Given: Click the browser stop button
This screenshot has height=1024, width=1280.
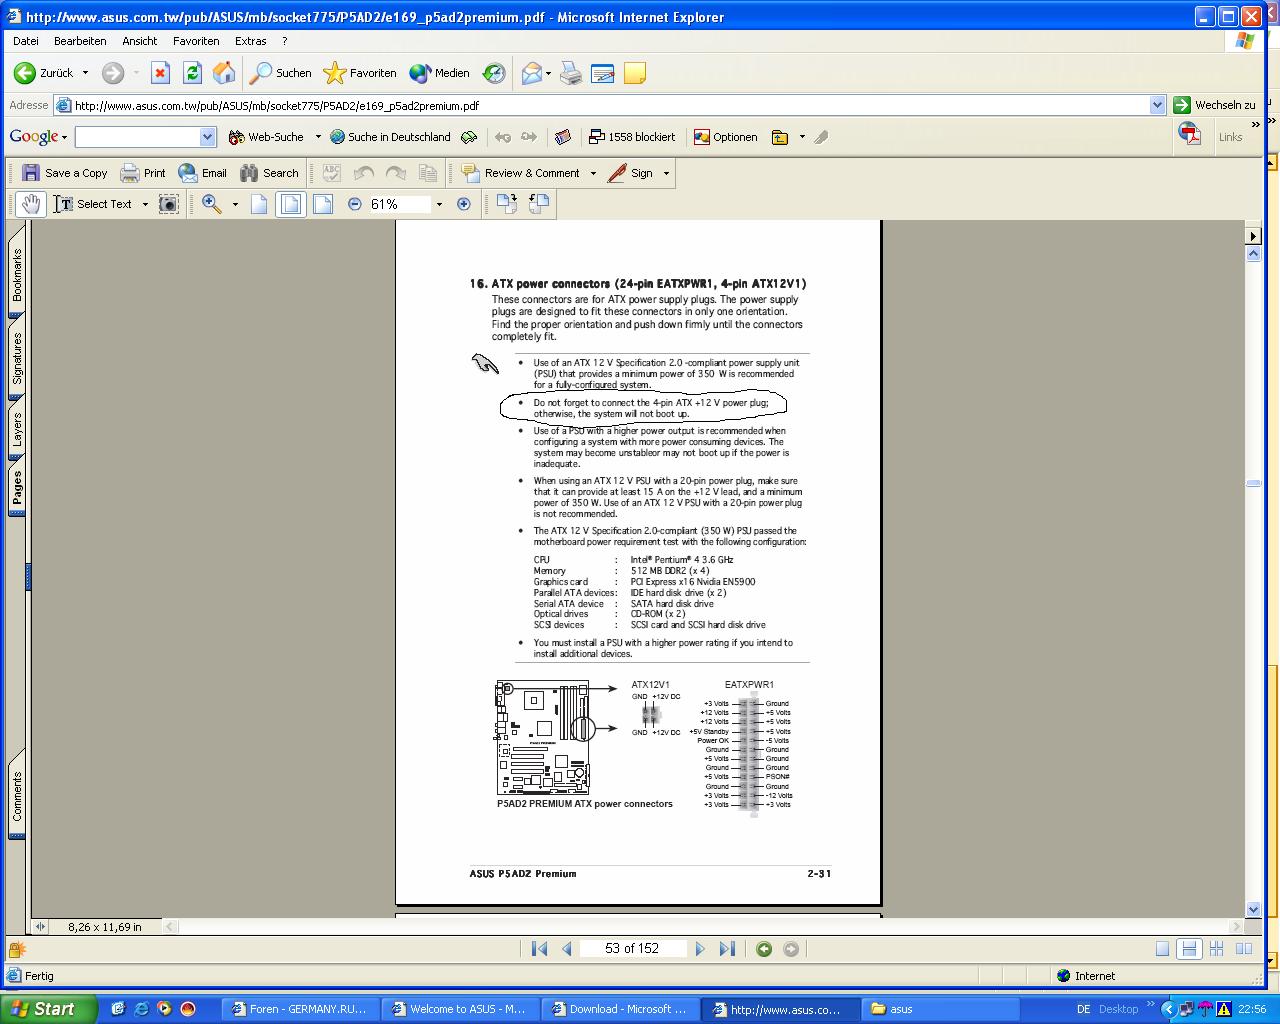Looking at the screenshot, I should click(x=160, y=73).
